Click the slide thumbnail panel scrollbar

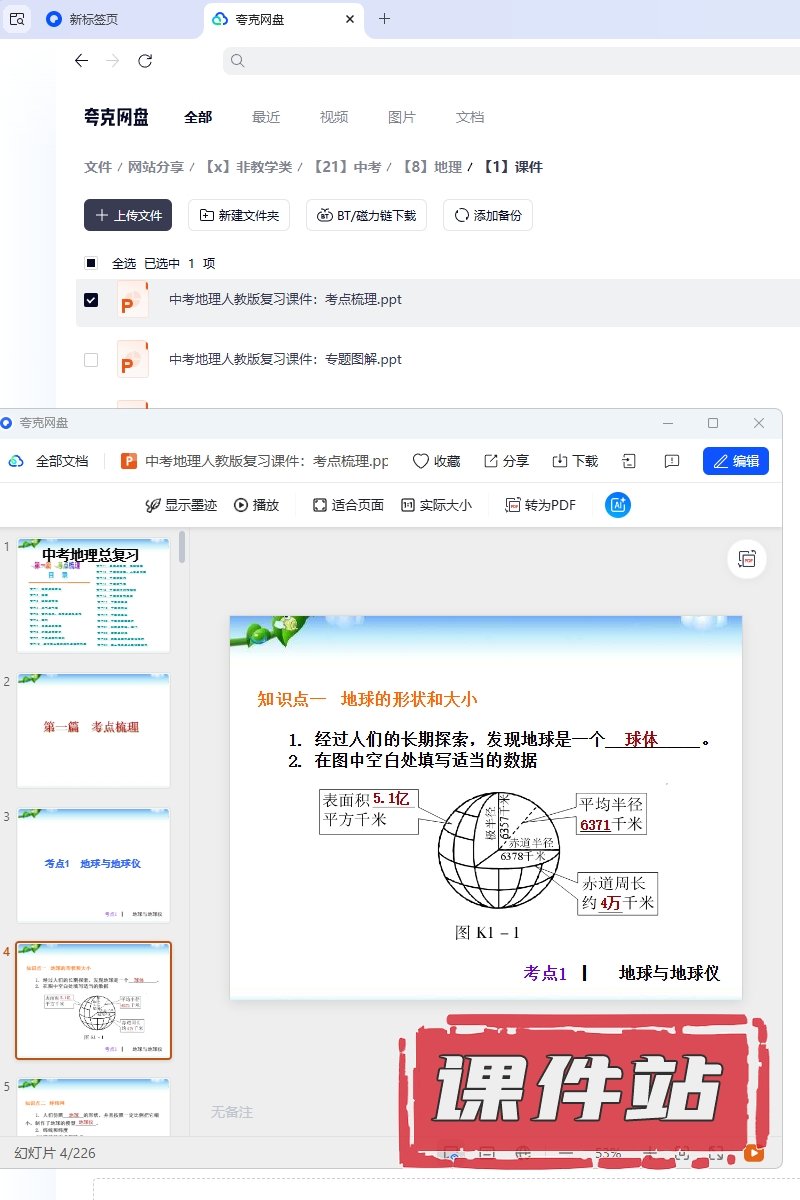182,548
